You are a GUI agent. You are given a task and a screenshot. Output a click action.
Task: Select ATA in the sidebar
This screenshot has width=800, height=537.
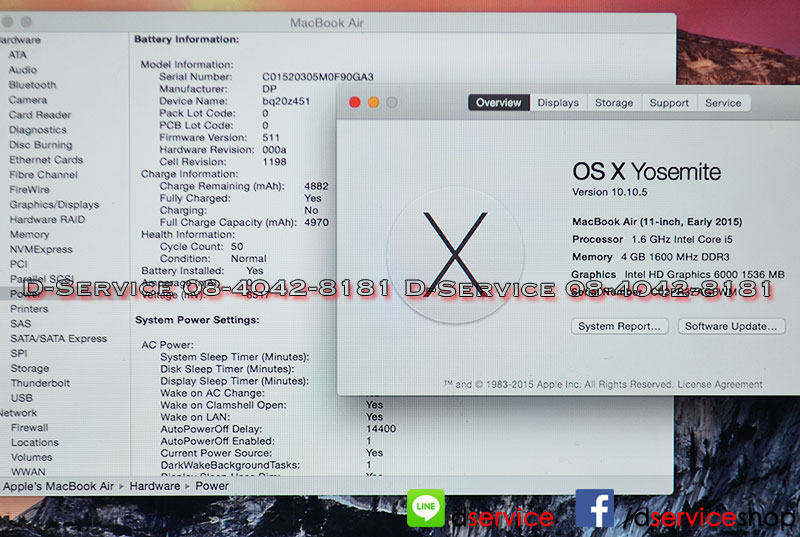[17, 55]
